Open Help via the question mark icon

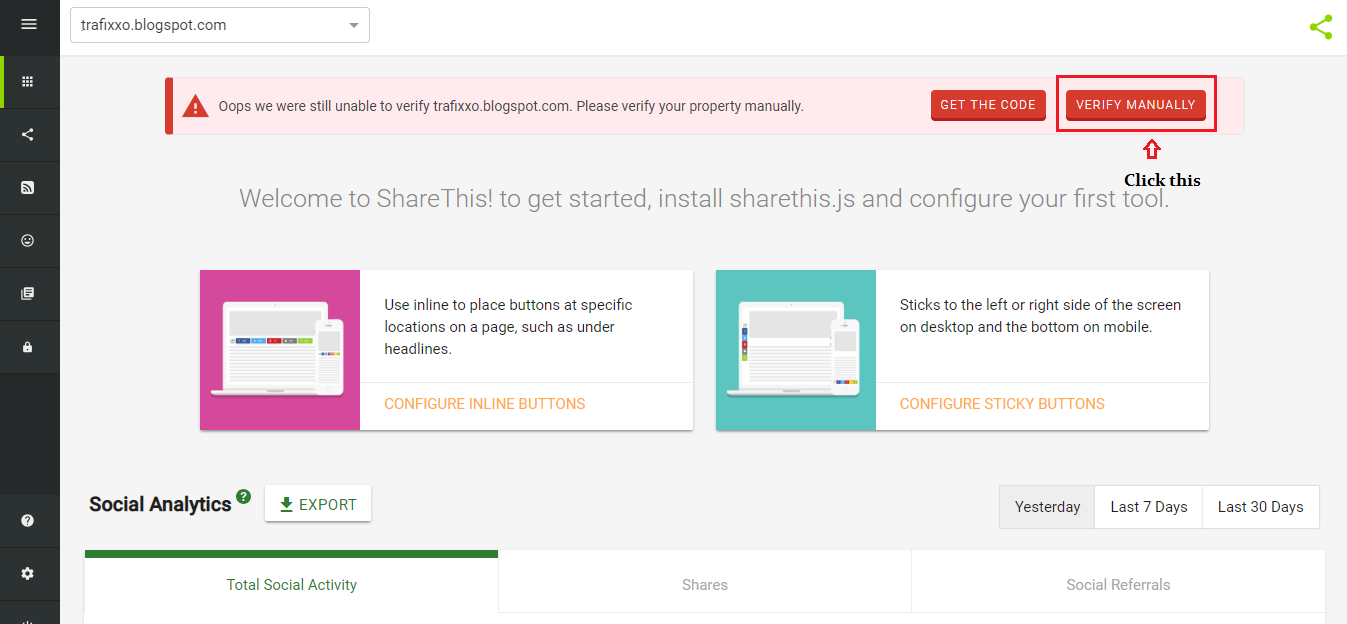(28, 520)
